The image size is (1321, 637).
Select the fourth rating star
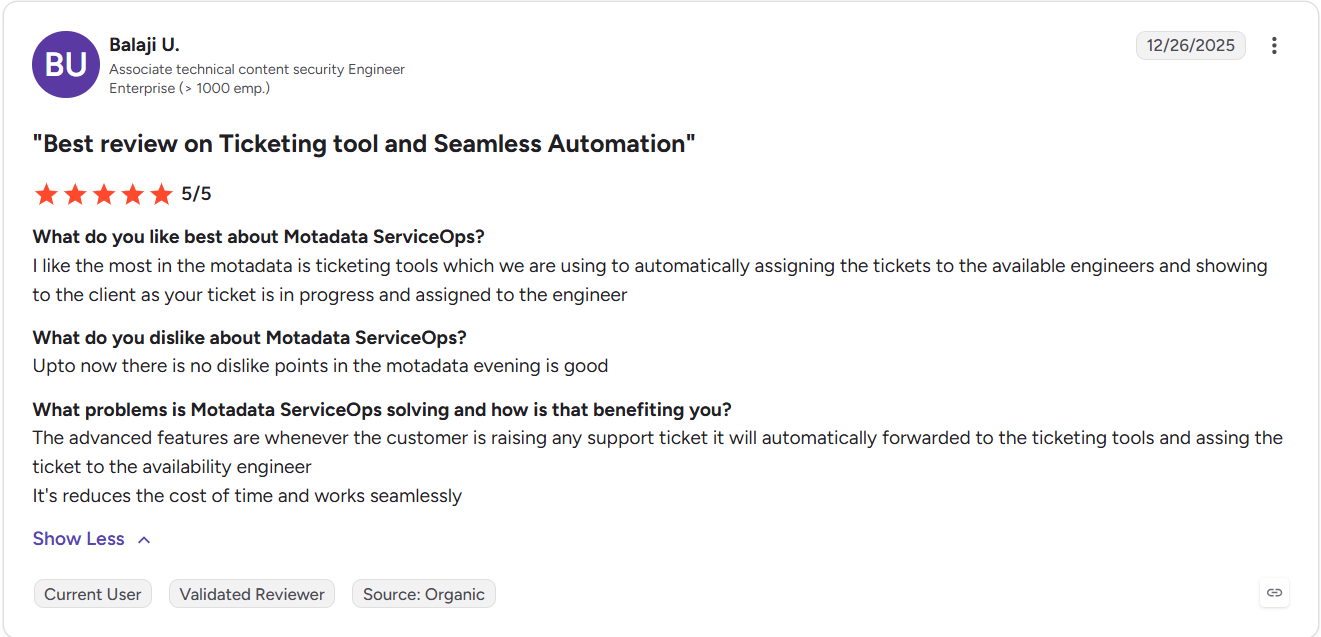point(133,194)
